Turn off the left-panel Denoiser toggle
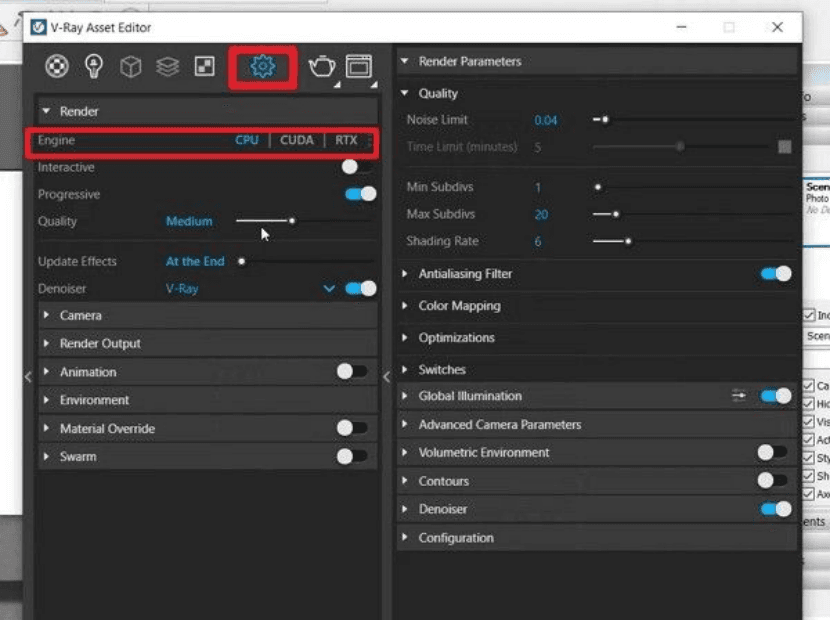The image size is (830, 620). [360, 289]
